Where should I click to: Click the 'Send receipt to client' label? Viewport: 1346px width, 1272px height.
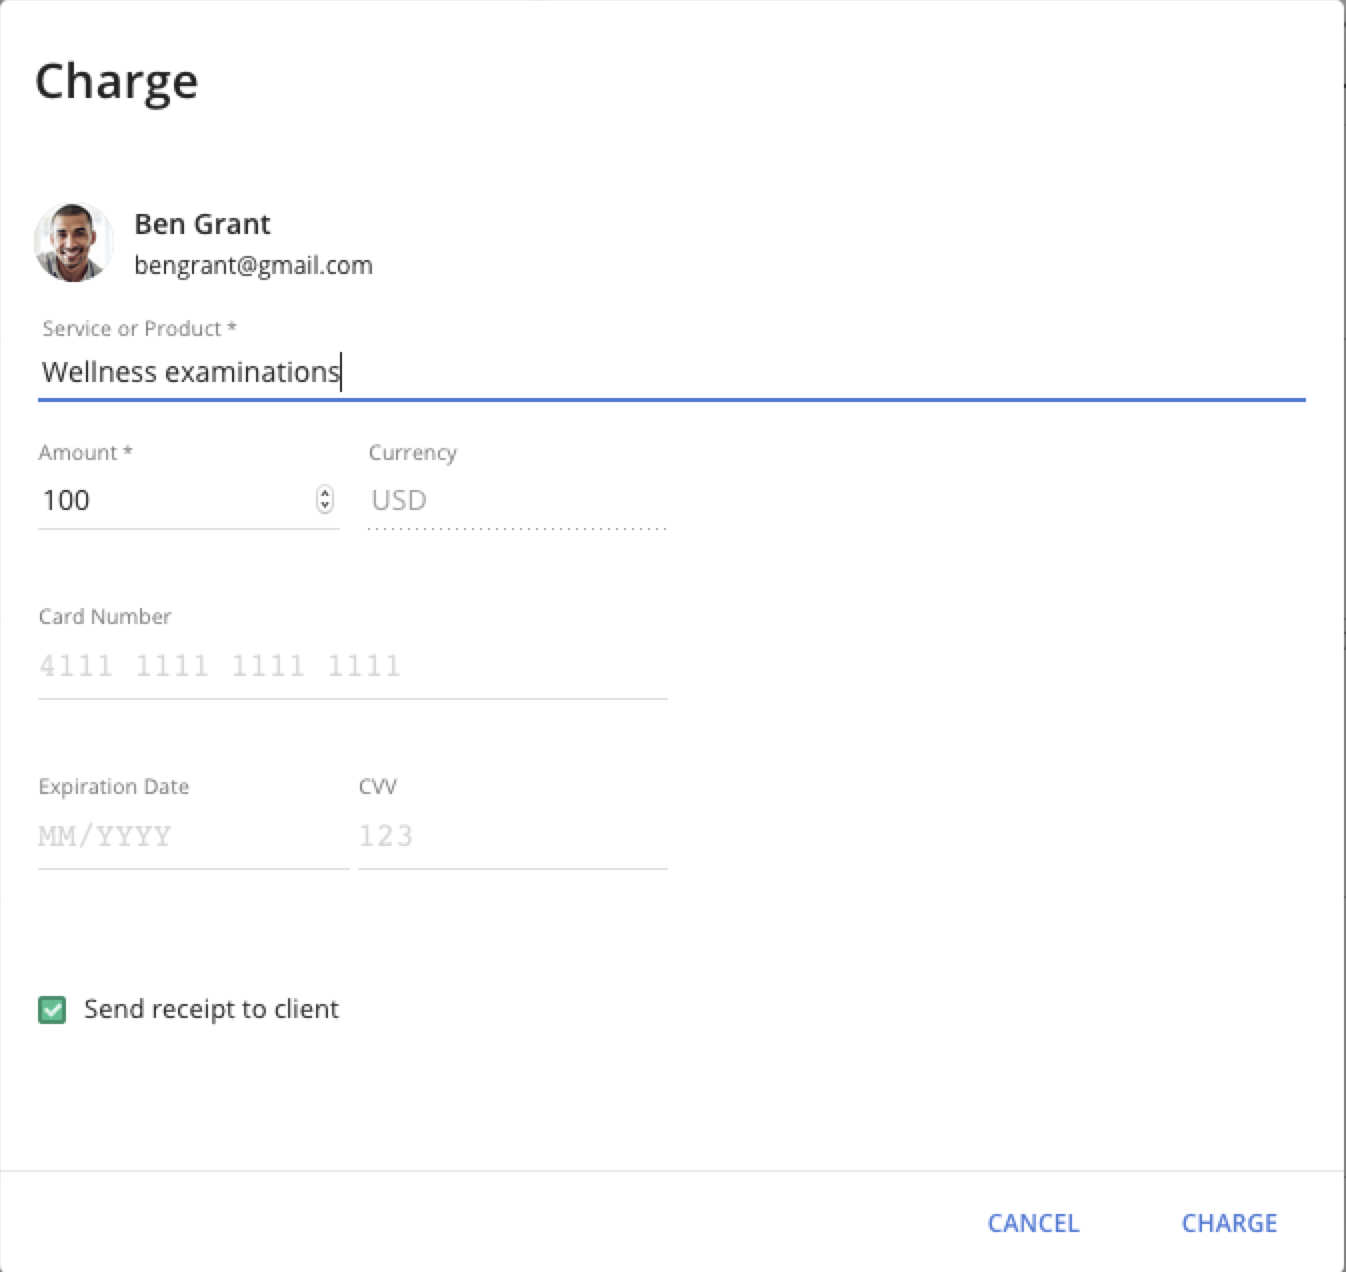click(x=211, y=1009)
